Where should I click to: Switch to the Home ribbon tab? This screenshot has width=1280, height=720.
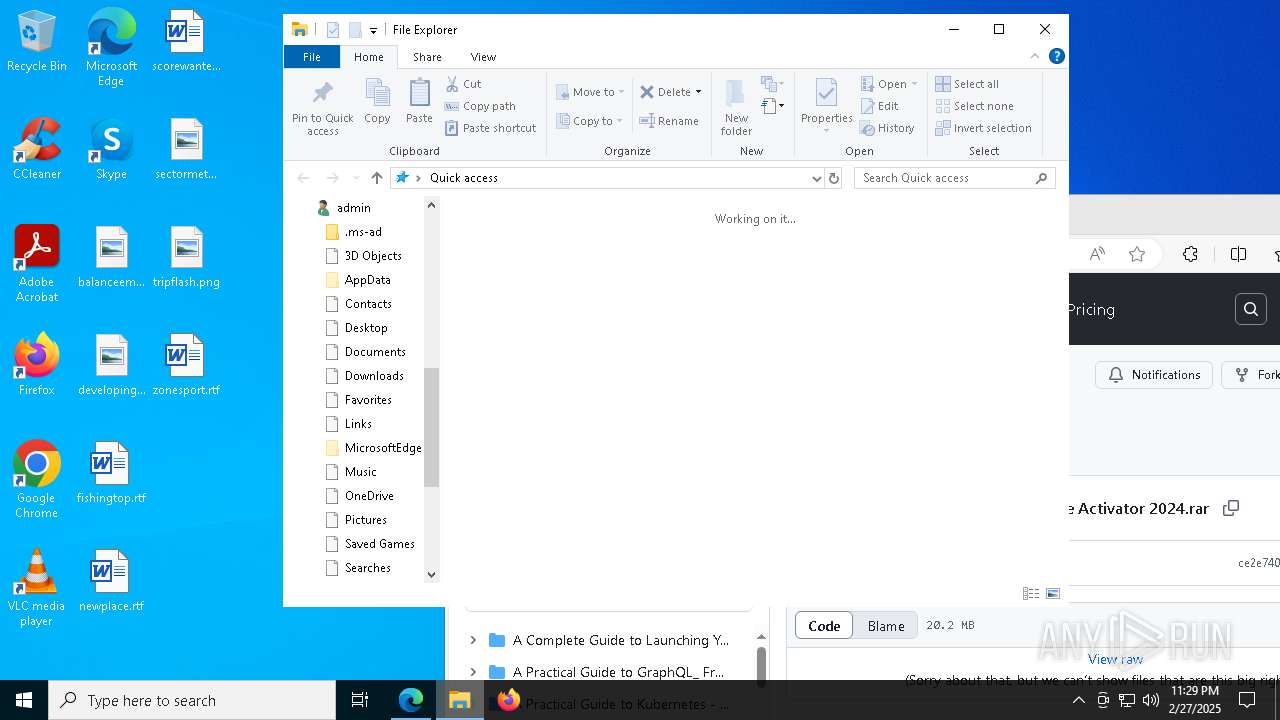pos(368,57)
